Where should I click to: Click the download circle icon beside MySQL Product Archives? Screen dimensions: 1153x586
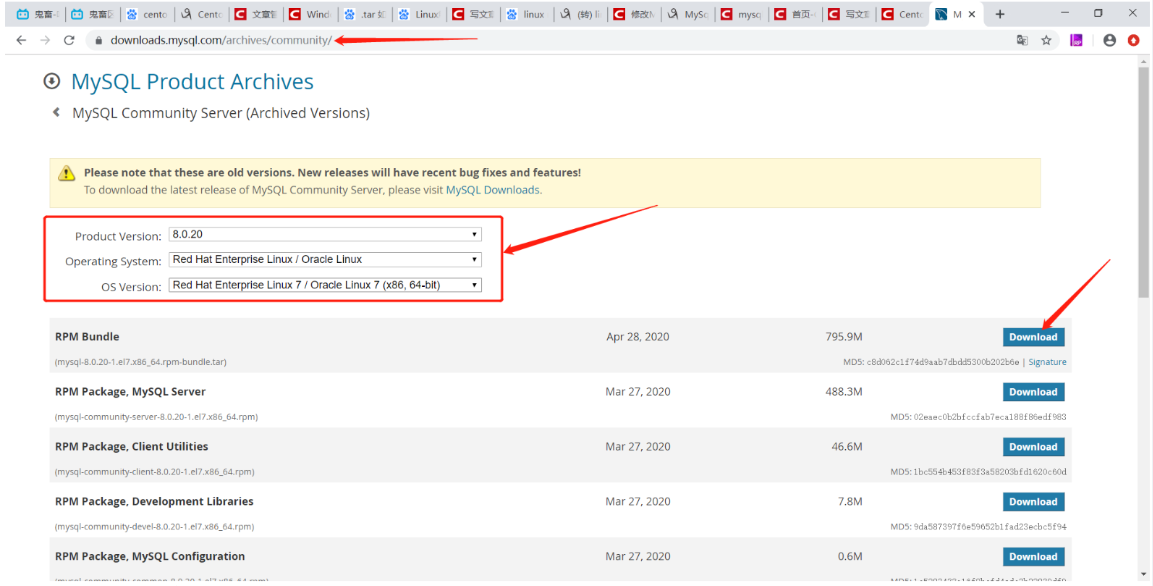point(51,82)
